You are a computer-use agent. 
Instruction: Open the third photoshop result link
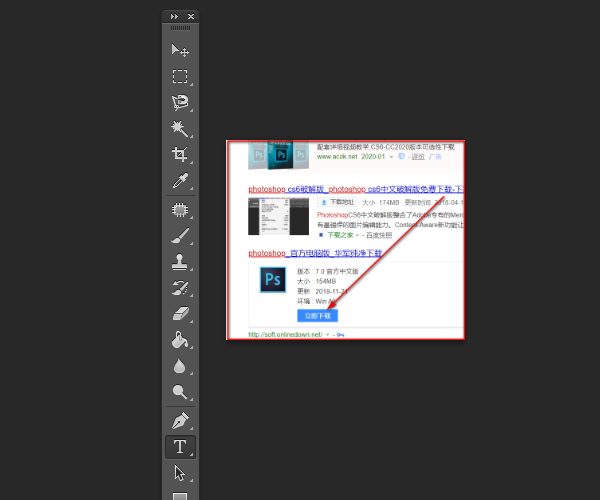pyautogui.click(x=315, y=253)
